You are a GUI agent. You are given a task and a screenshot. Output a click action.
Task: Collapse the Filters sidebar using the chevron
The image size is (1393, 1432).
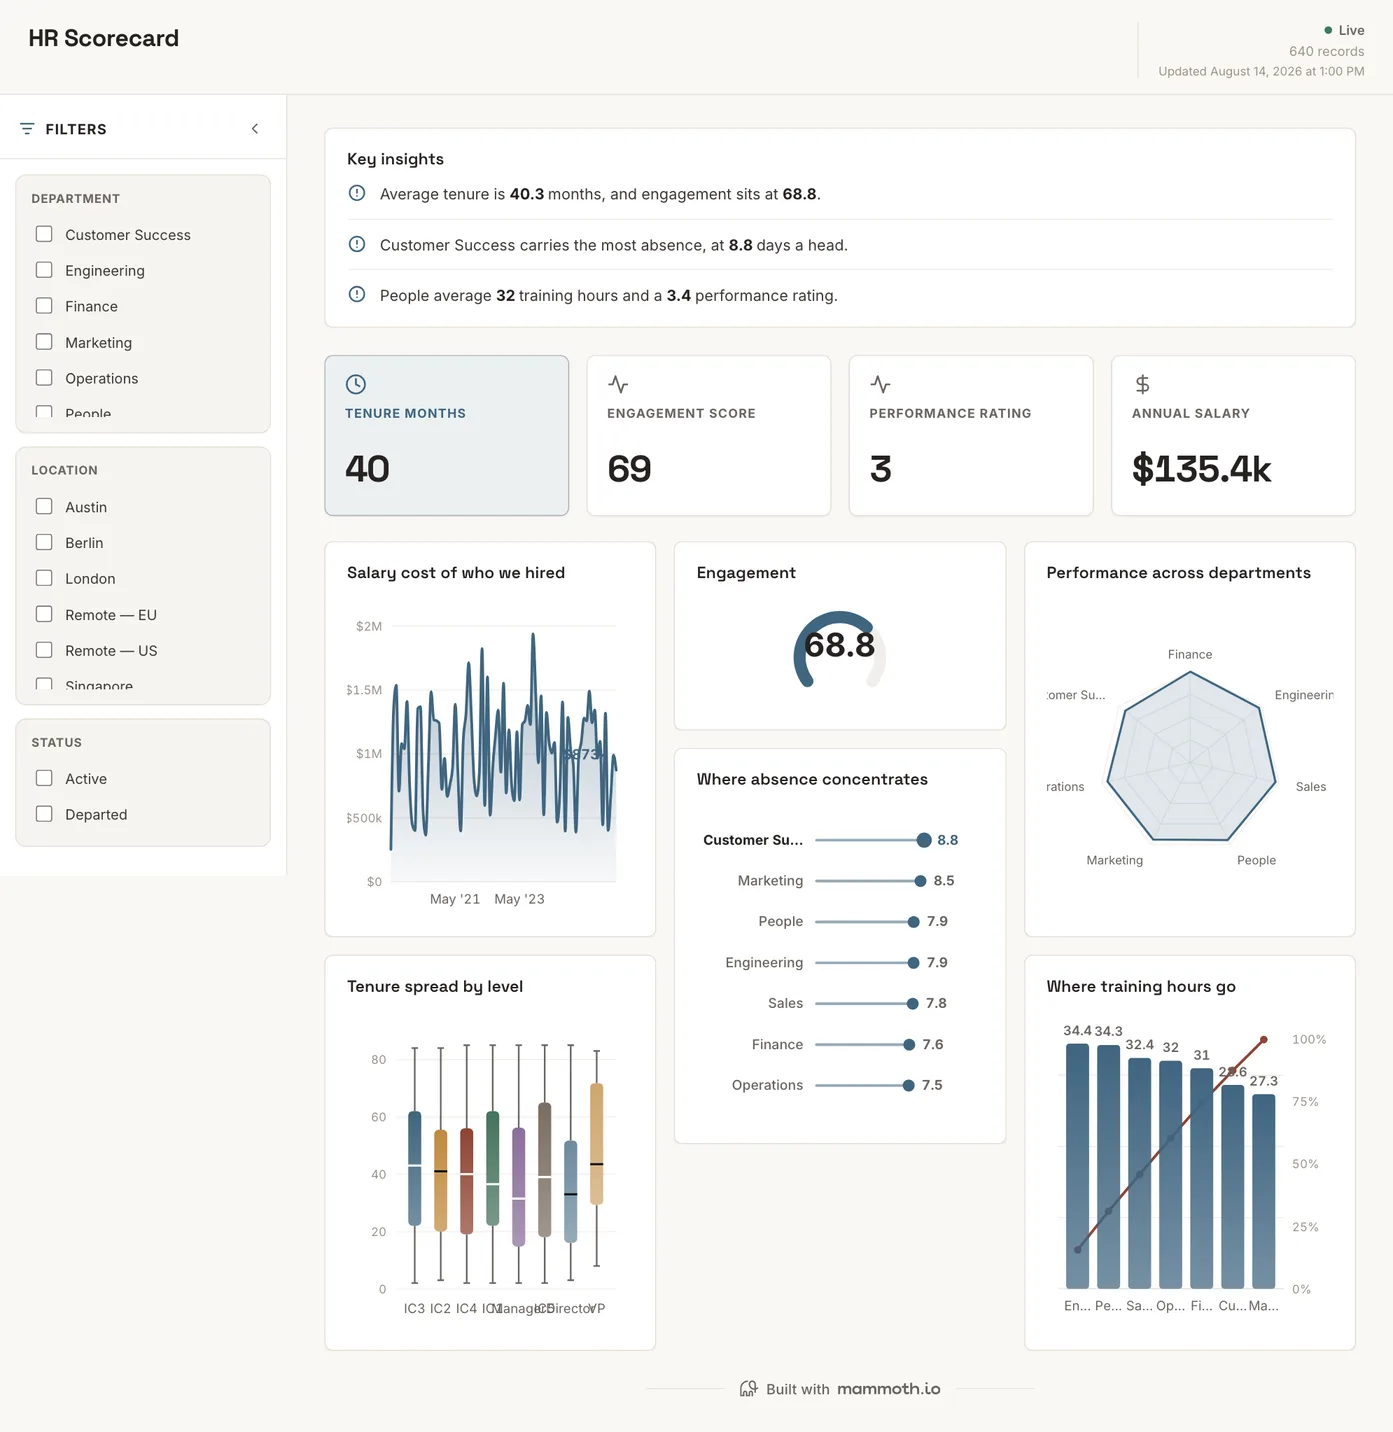[x=255, y=129]
